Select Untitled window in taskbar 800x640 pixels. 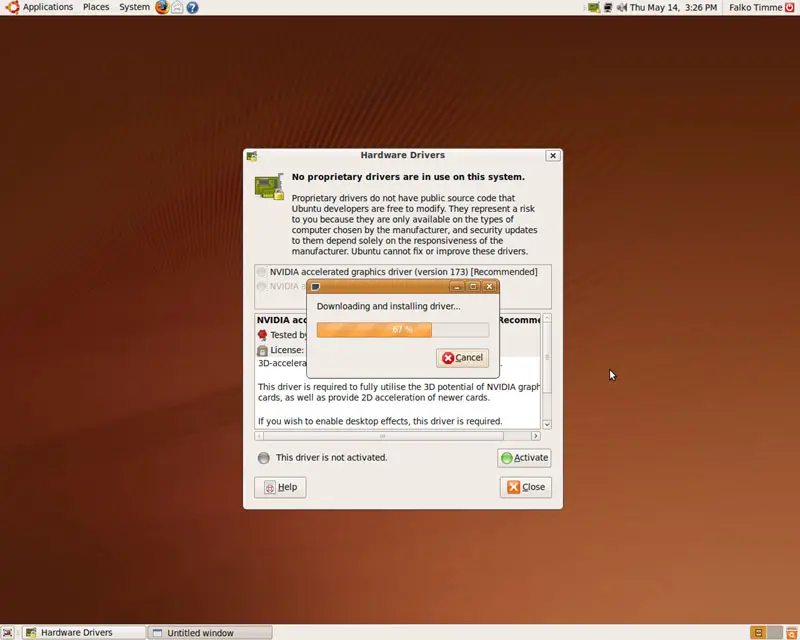pos(210,633)
